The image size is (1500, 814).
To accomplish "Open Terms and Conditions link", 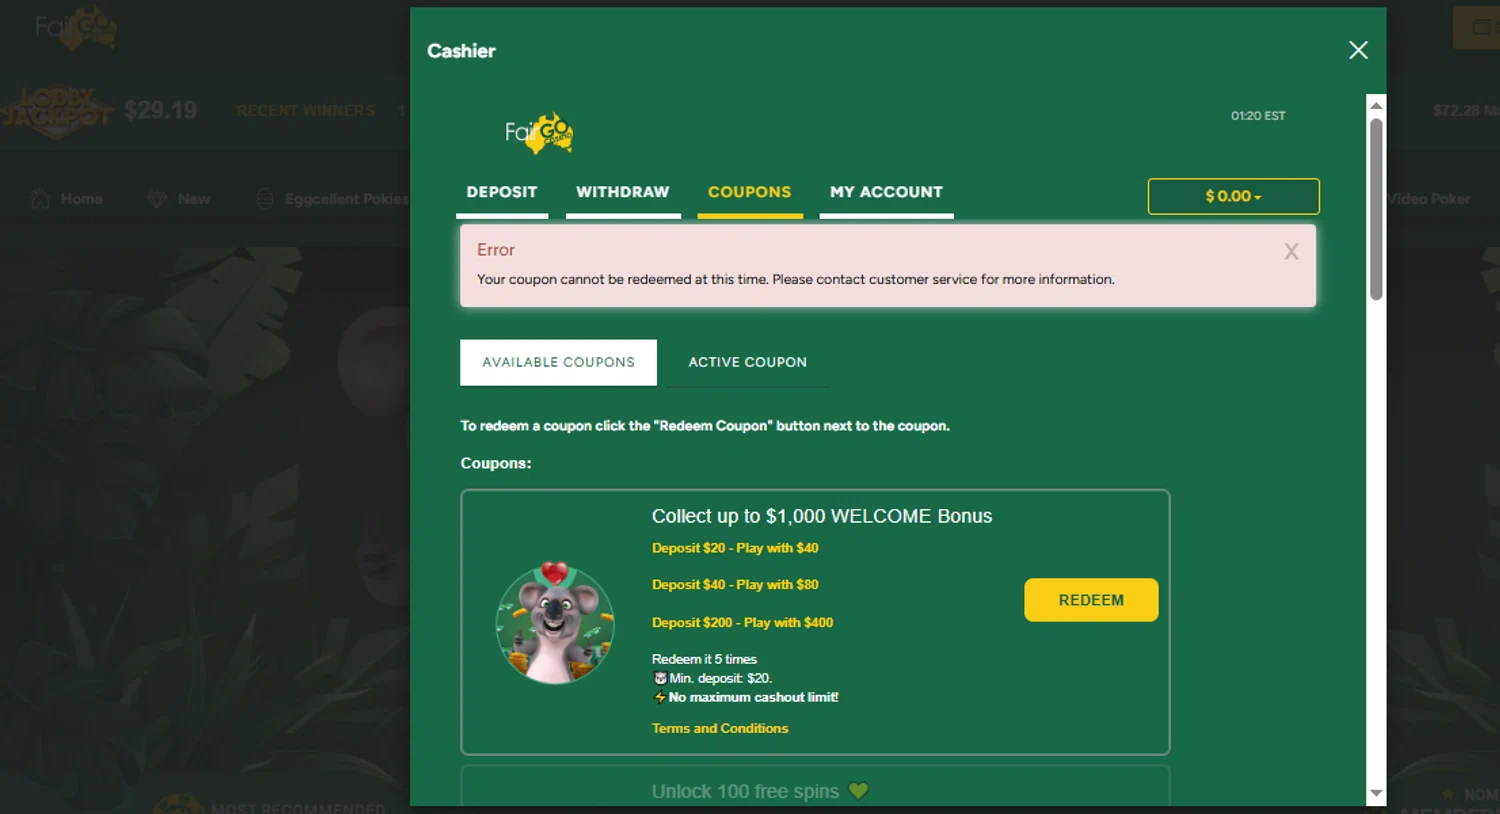I will tap(720, 728).
